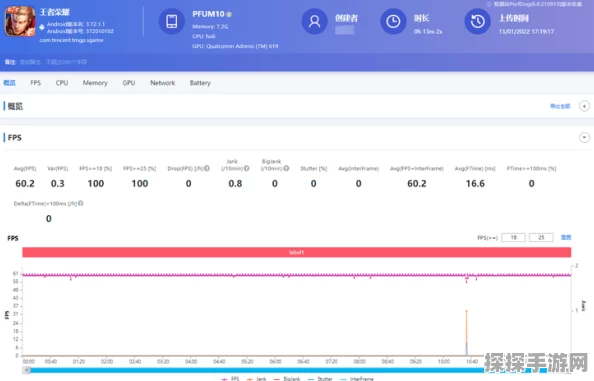Screen dimensions: 594x381
Task: Open the Memory tab
Action: pyautogui.click(x=95, y=83)
